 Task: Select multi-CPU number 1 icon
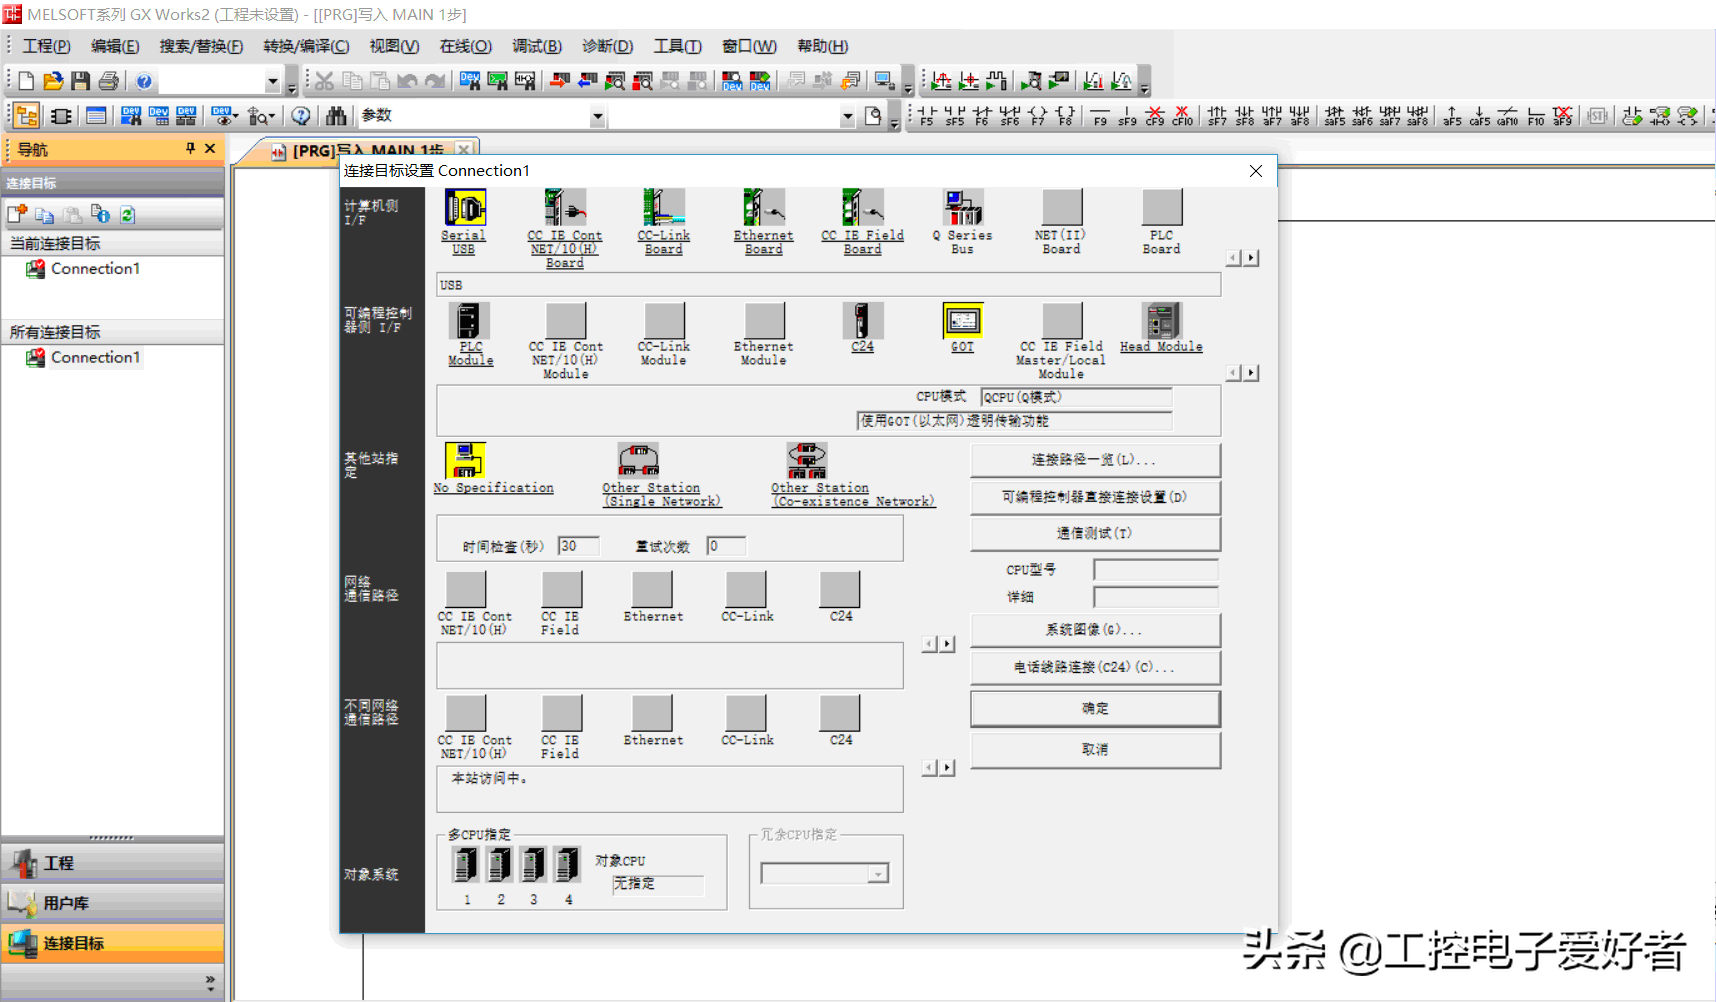tap(466, 865)
